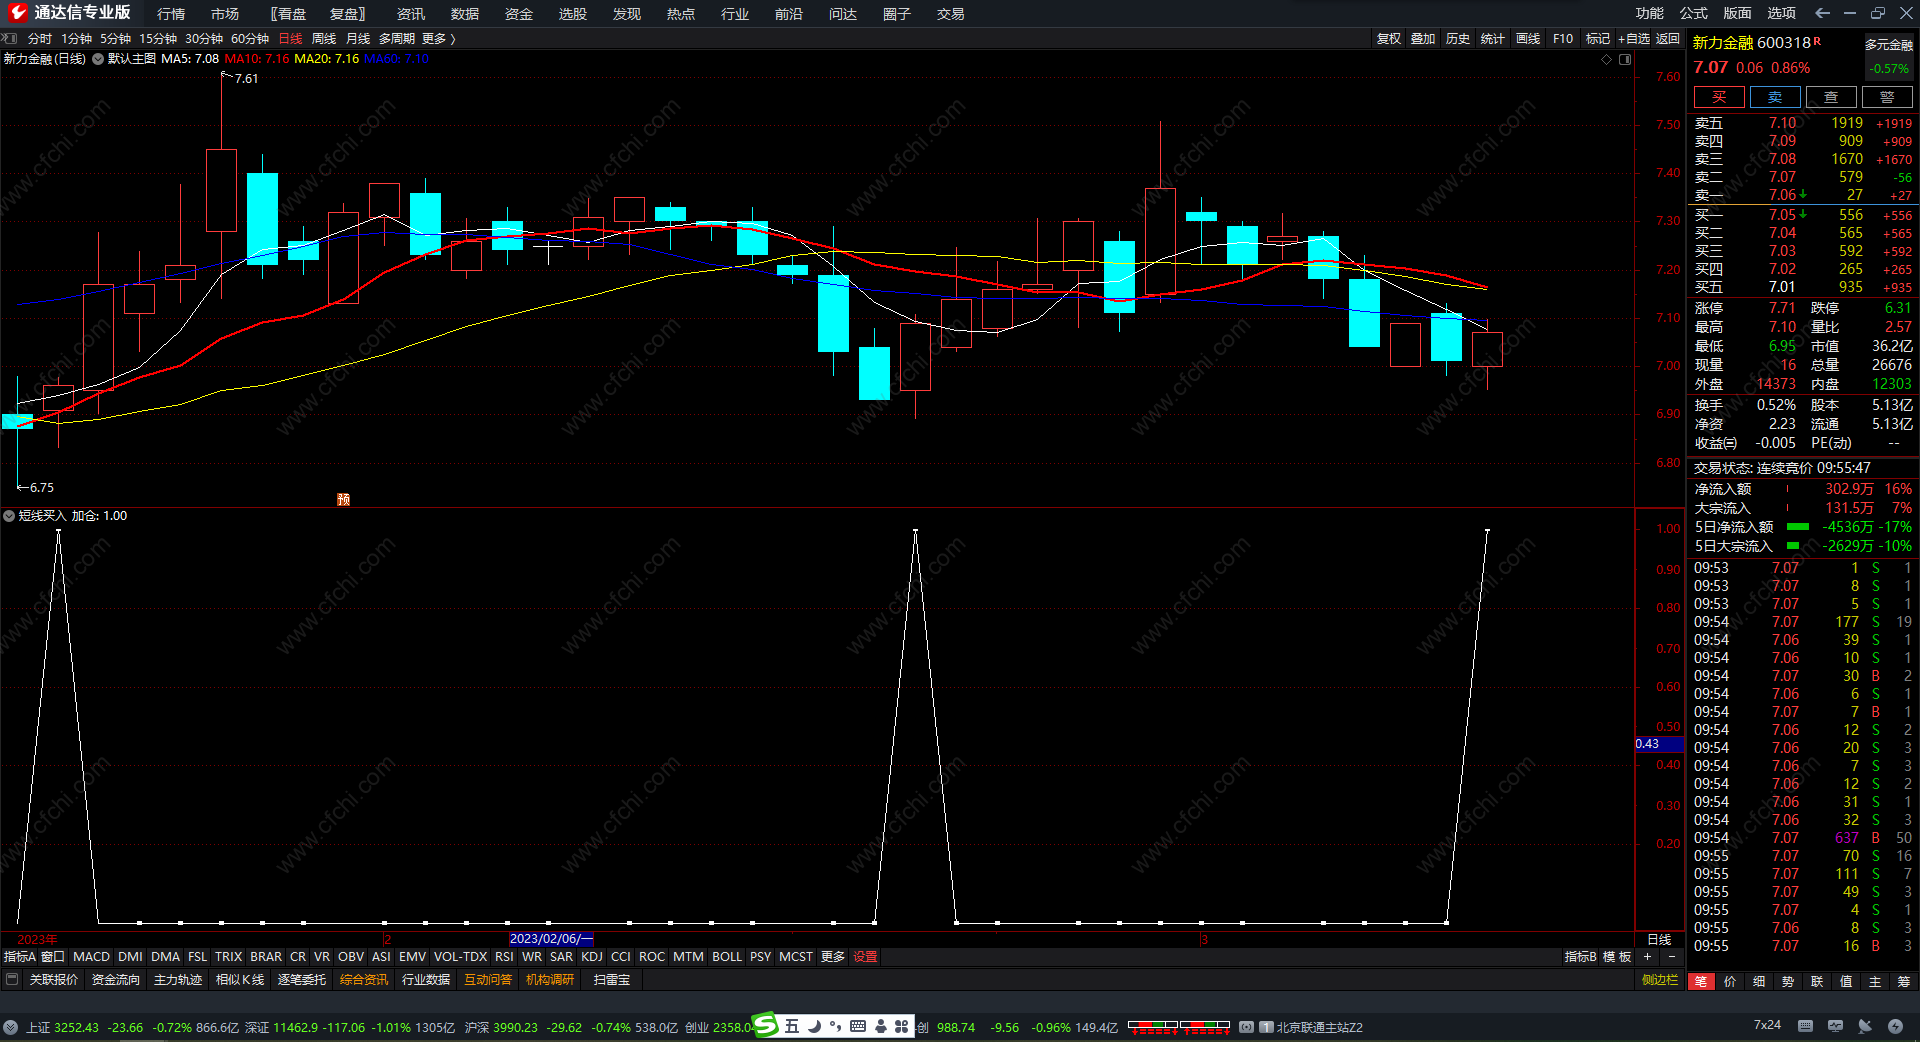Click the connection icon before 北京联通主站Z2
Image resolution: width=1920 pixels, height=1042 pixels.
coord(1247,1027)
